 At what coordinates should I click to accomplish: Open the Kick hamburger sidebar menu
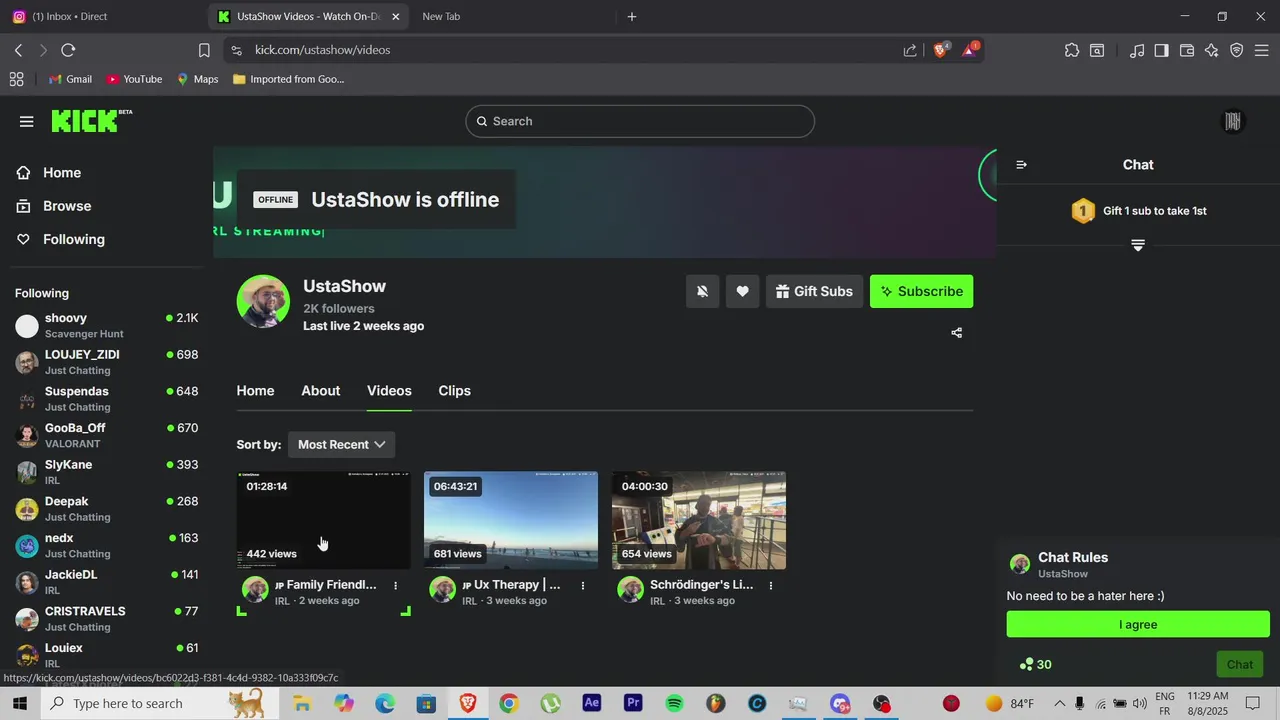(27, 121)
